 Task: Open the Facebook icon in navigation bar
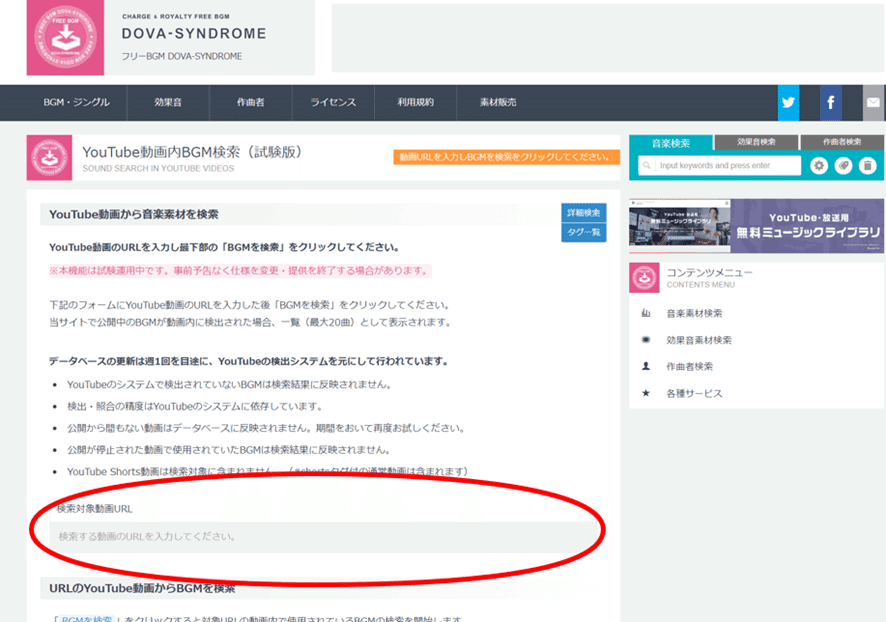(x=831, y=102)
